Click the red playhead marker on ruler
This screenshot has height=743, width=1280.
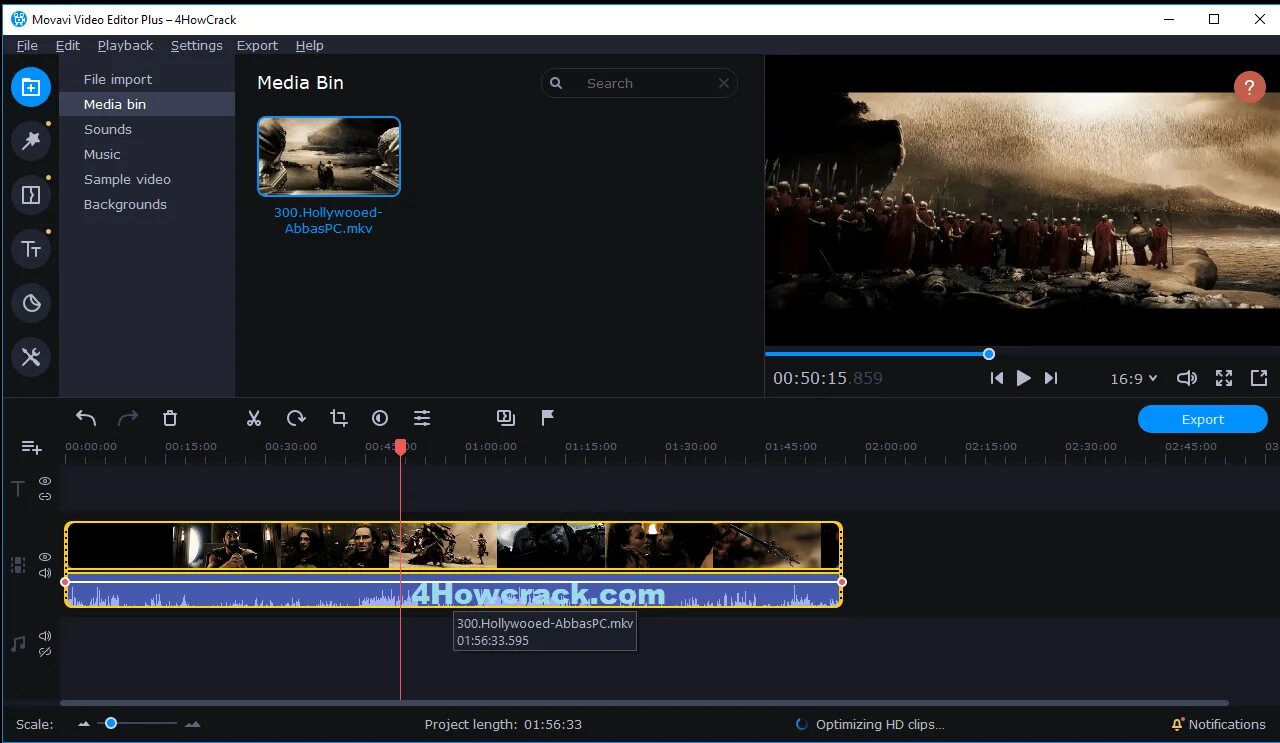(x=400, y=447)
